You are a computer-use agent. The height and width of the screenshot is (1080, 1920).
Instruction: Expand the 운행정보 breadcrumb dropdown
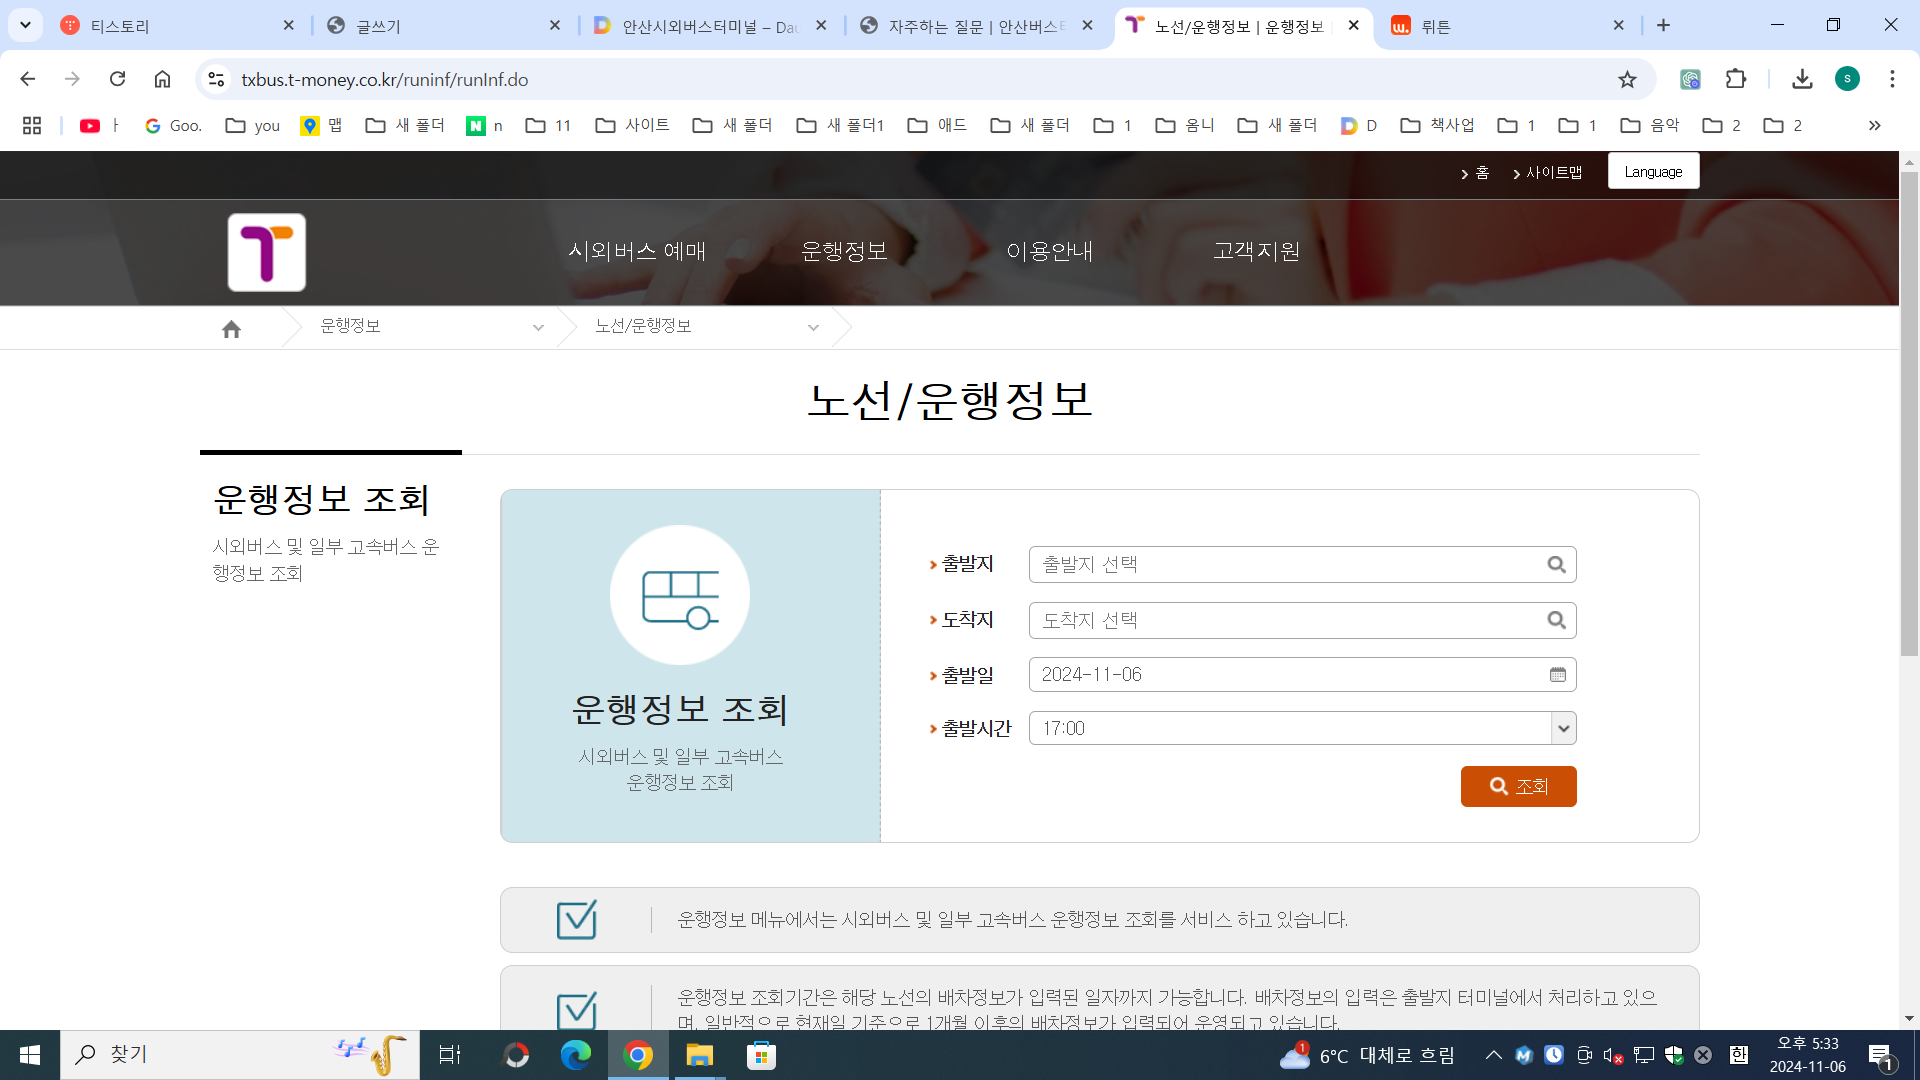(x=538, y=328)
